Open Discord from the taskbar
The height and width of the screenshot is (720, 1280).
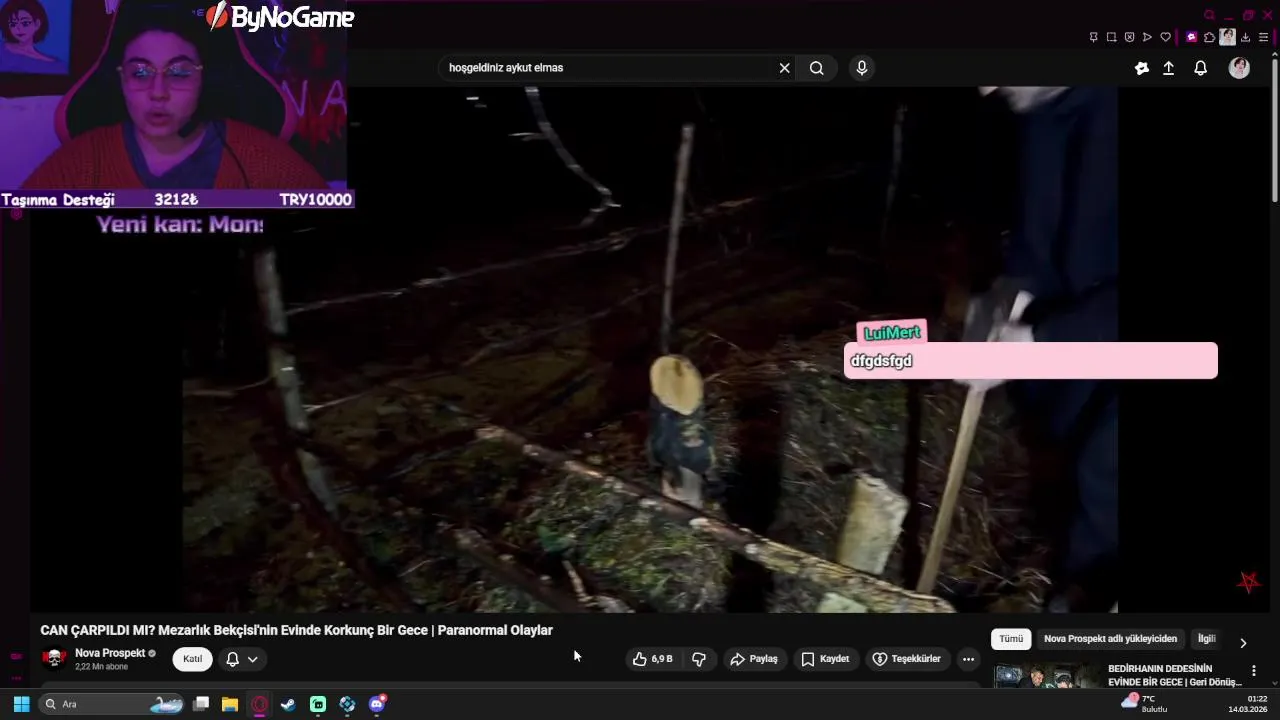pos(377,704)
